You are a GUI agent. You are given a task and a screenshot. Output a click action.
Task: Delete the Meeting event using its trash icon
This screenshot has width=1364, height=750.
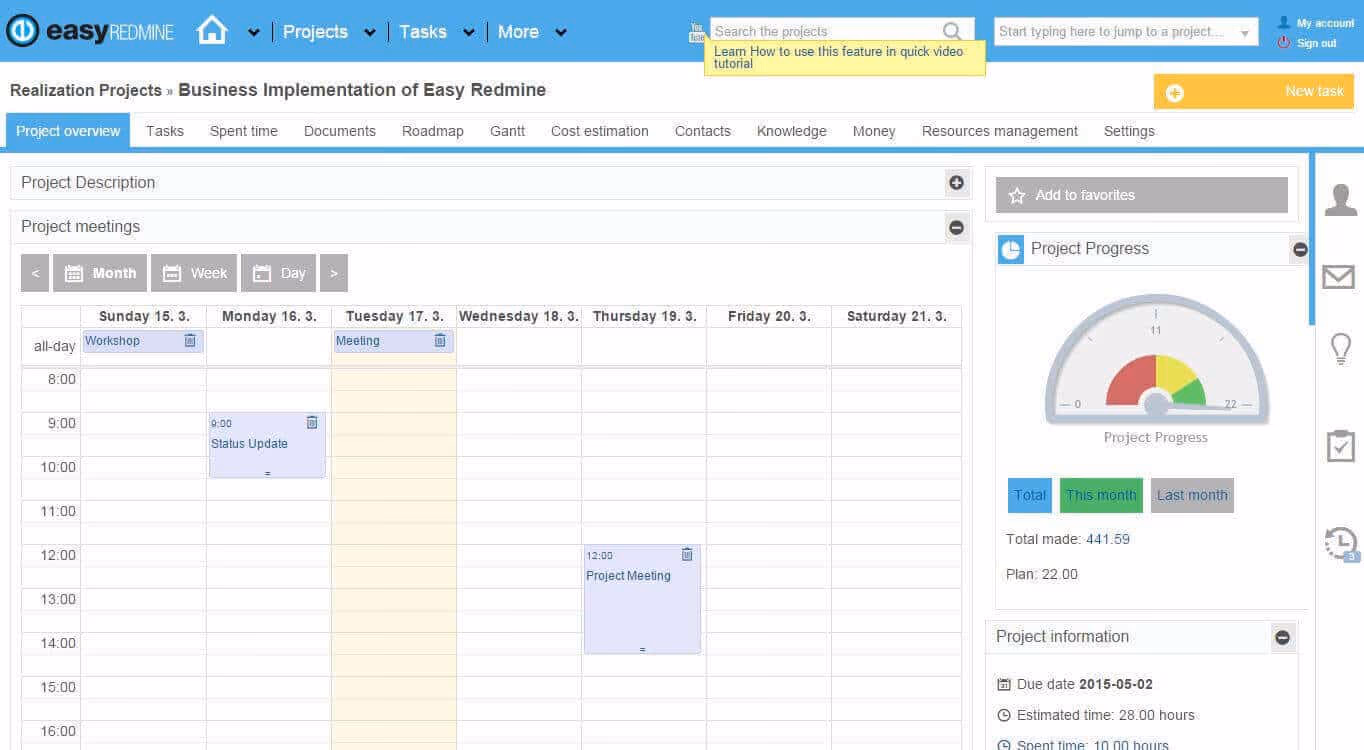(x=439, y=341)
